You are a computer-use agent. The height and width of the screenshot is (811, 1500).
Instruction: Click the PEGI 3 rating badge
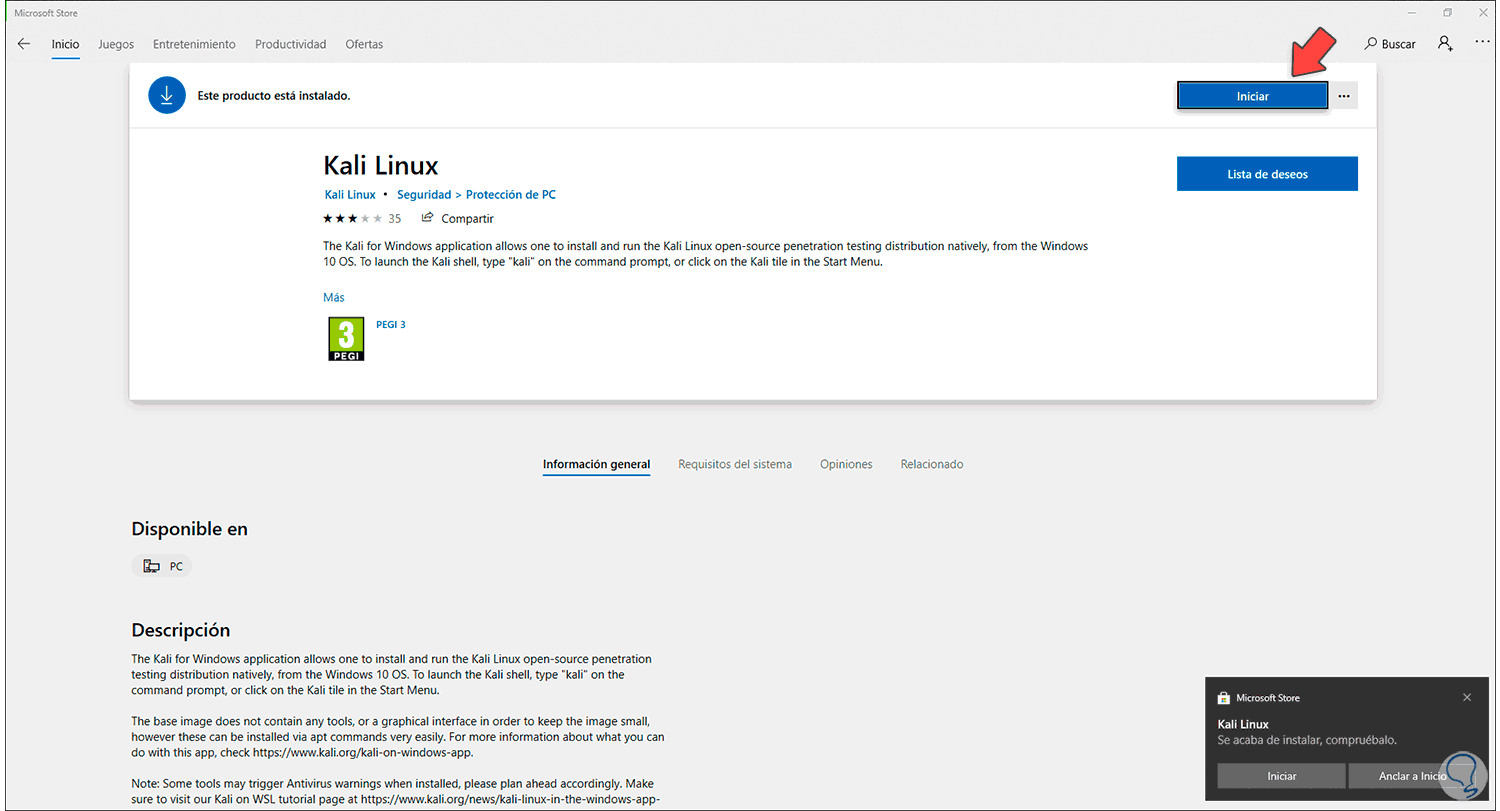point(346,339)
